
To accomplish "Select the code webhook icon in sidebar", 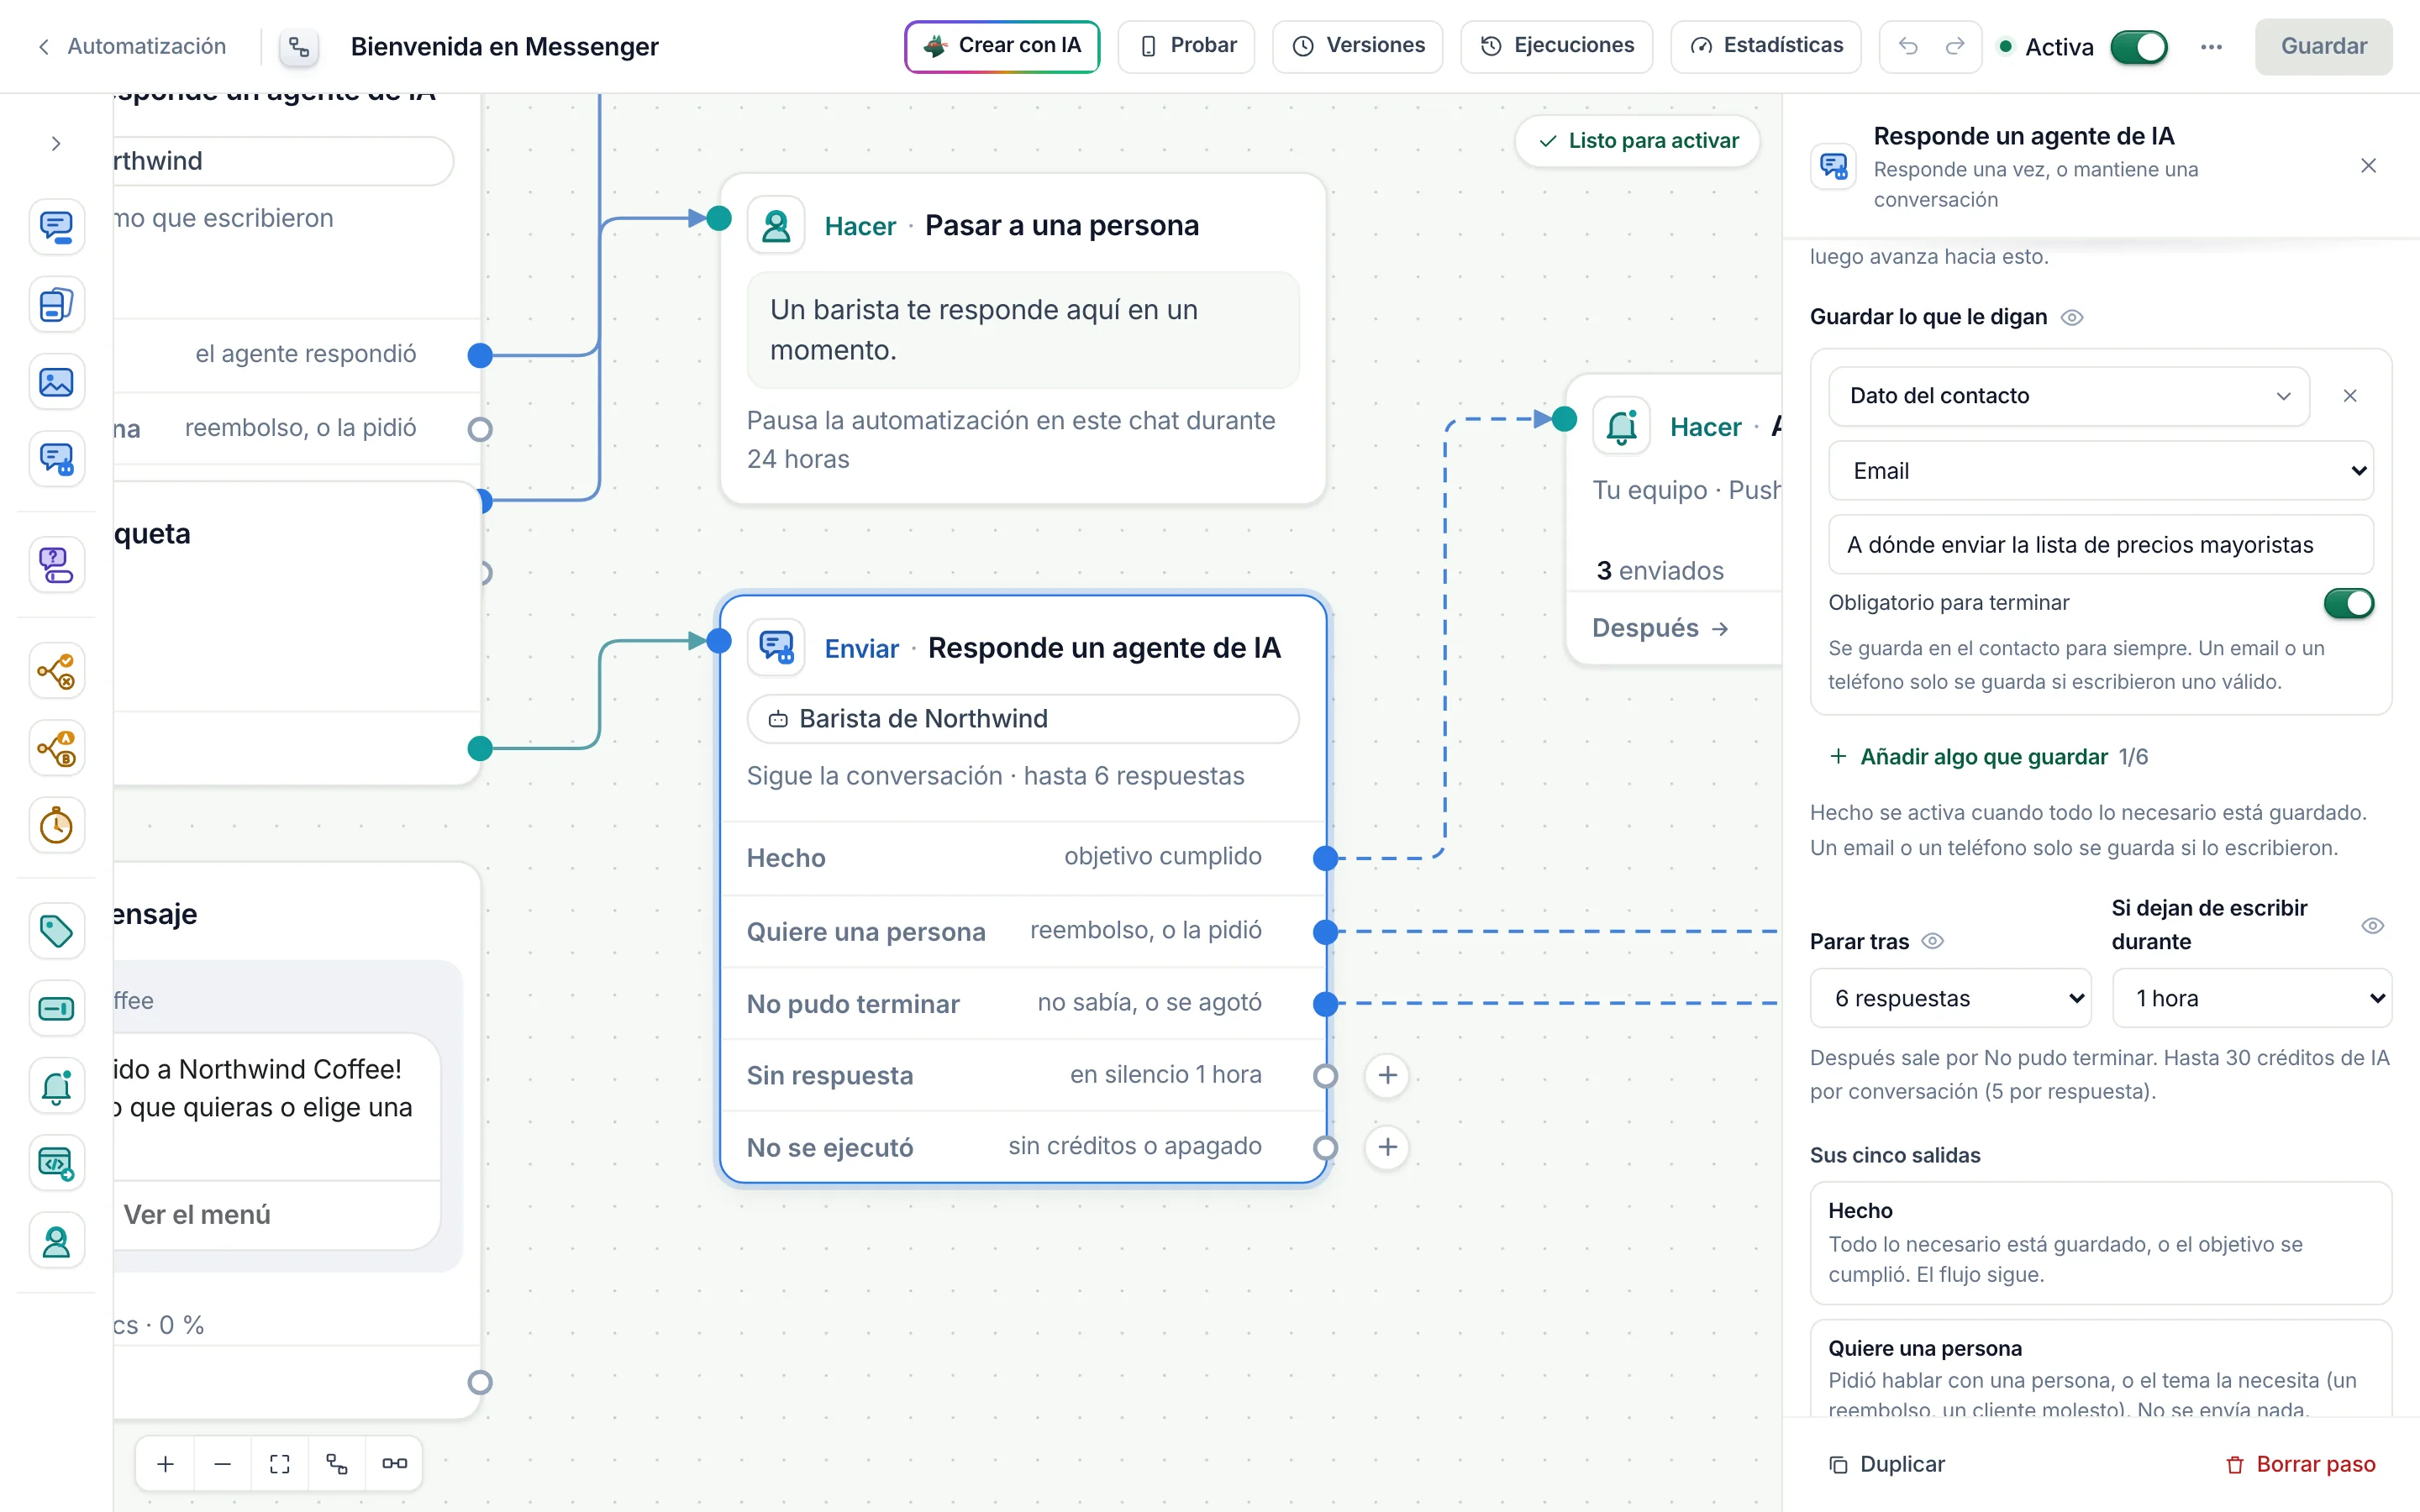I will pyautogui.click(x=56, y=1164).
